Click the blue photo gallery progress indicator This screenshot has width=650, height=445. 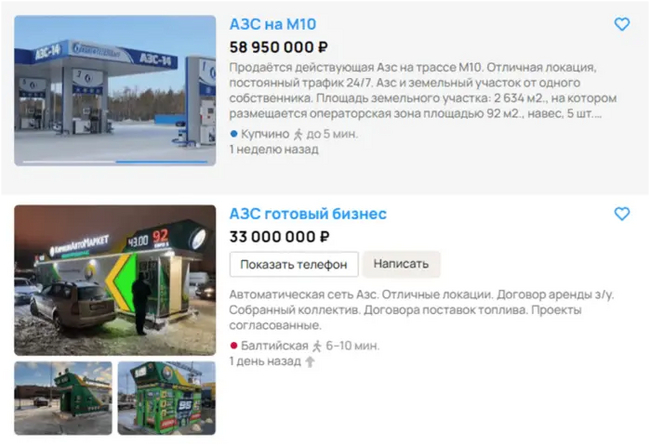tap(162, 162)
